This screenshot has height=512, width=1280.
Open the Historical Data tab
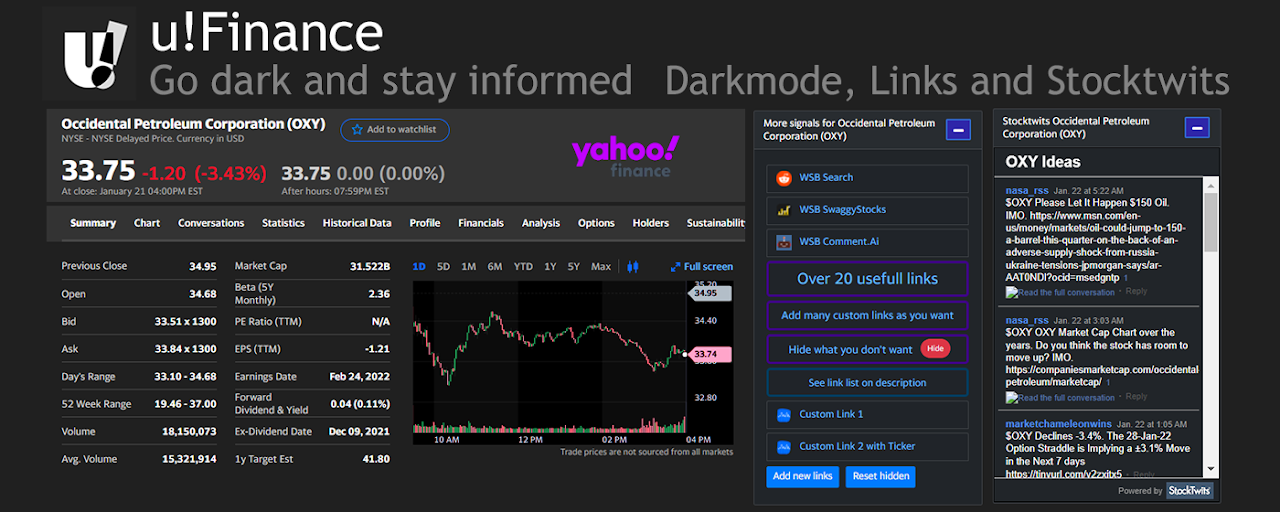click(357, 223)
